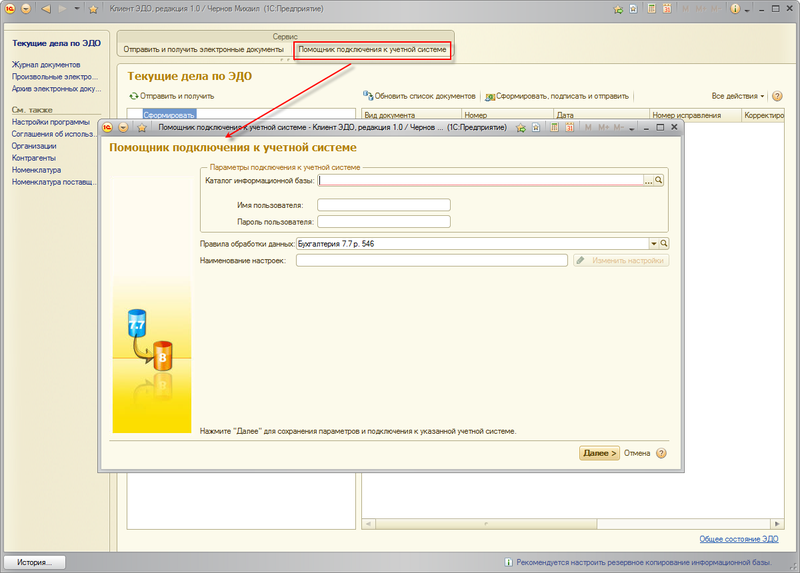Open the orange dropdown button in the dialog title
The height and width of the screenshot is (573, 800).
tap(123, 128)
